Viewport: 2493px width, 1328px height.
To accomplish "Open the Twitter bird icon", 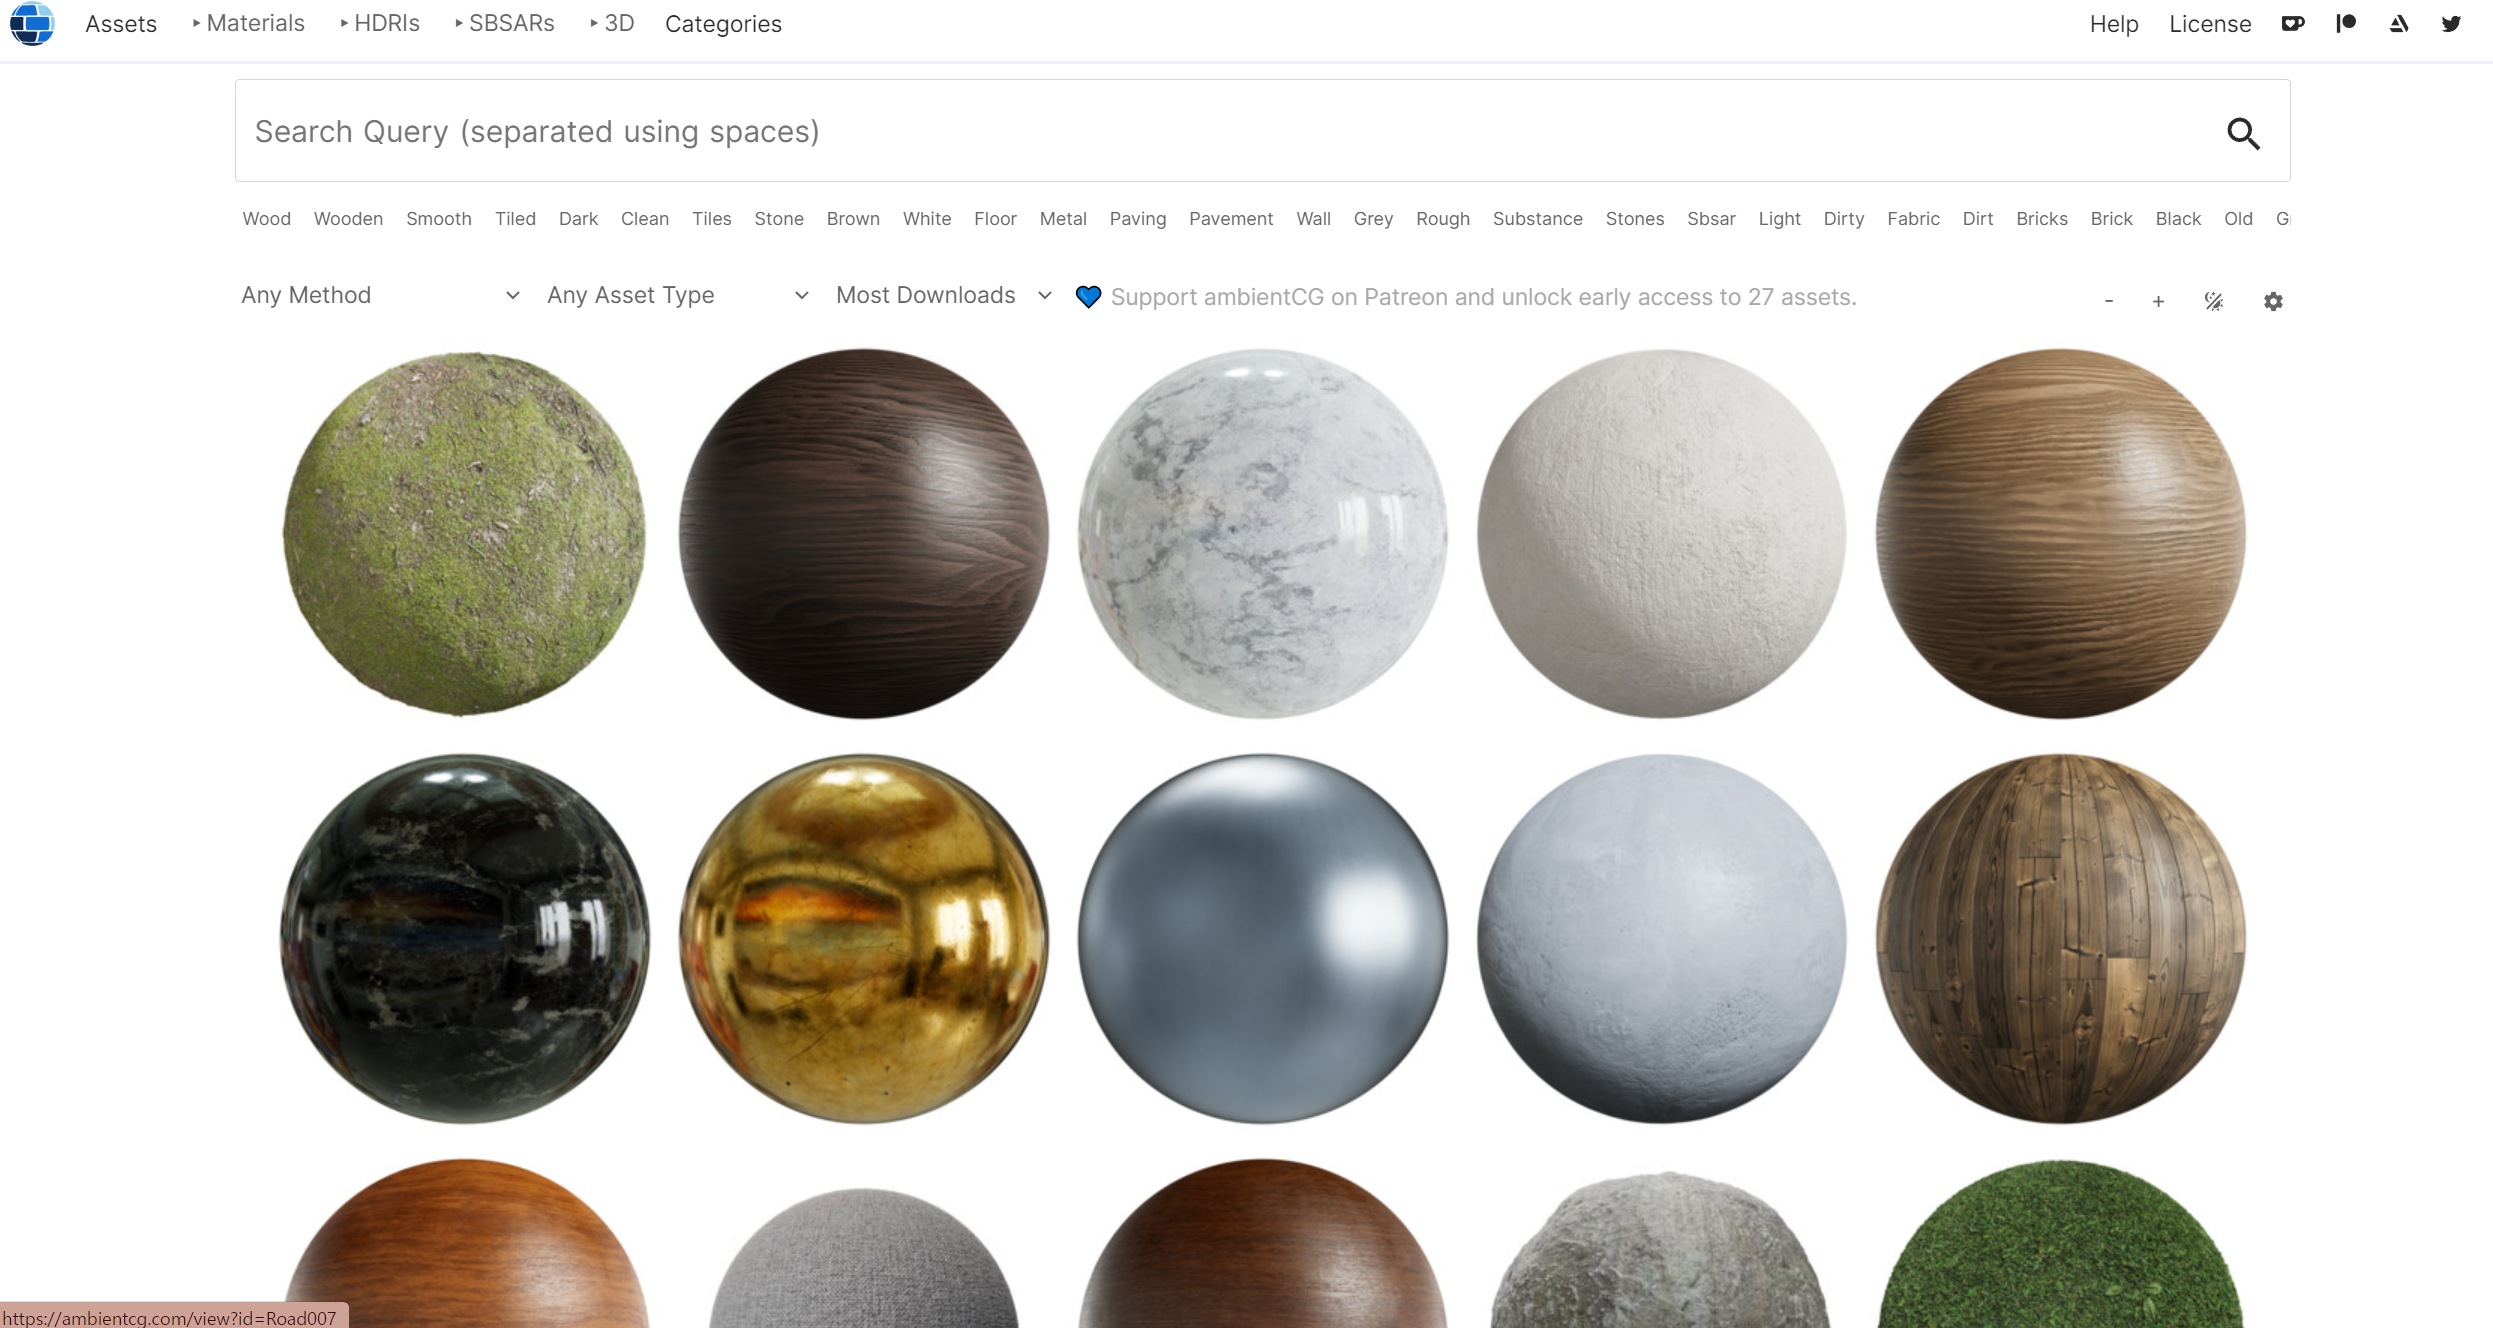I will click(x=2450, y=23).
